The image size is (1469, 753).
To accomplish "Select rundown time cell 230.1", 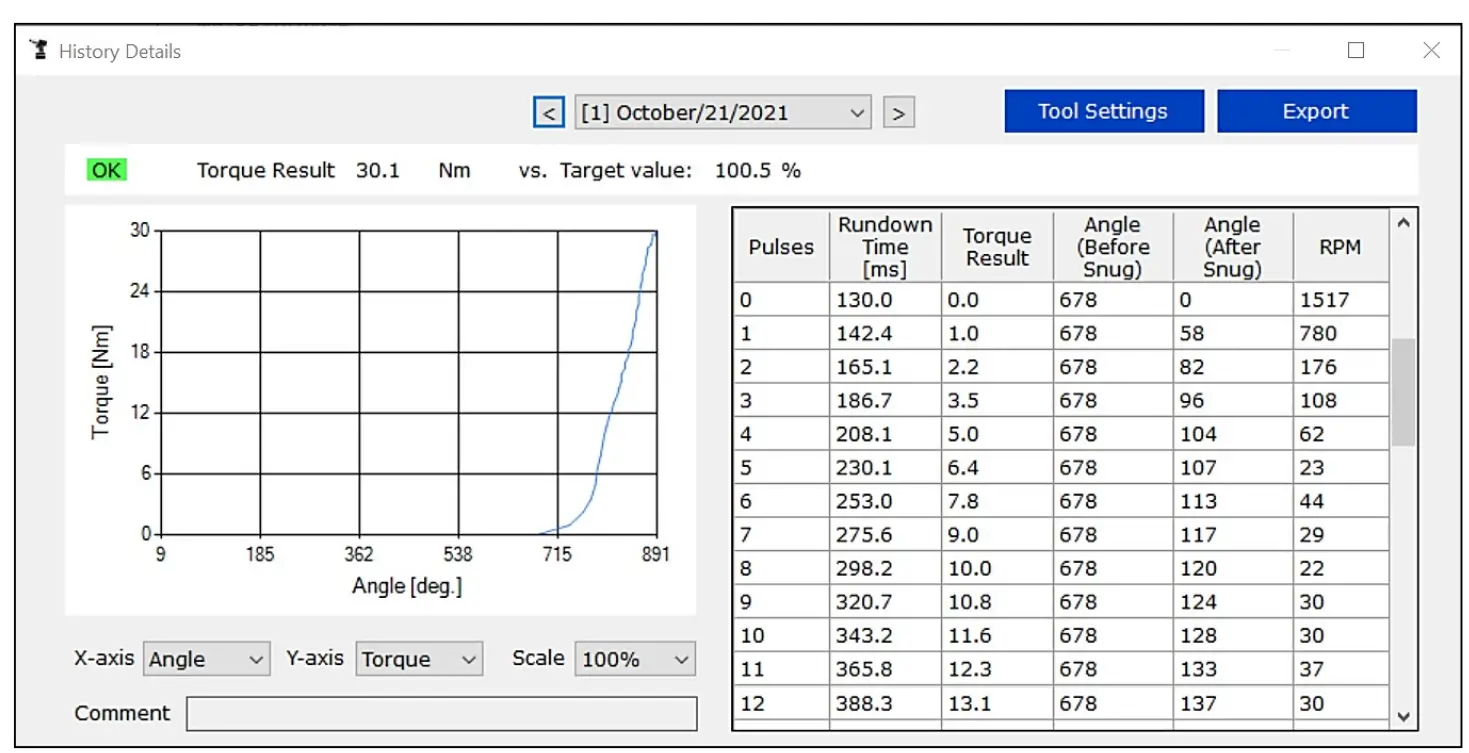I will 885,467.
